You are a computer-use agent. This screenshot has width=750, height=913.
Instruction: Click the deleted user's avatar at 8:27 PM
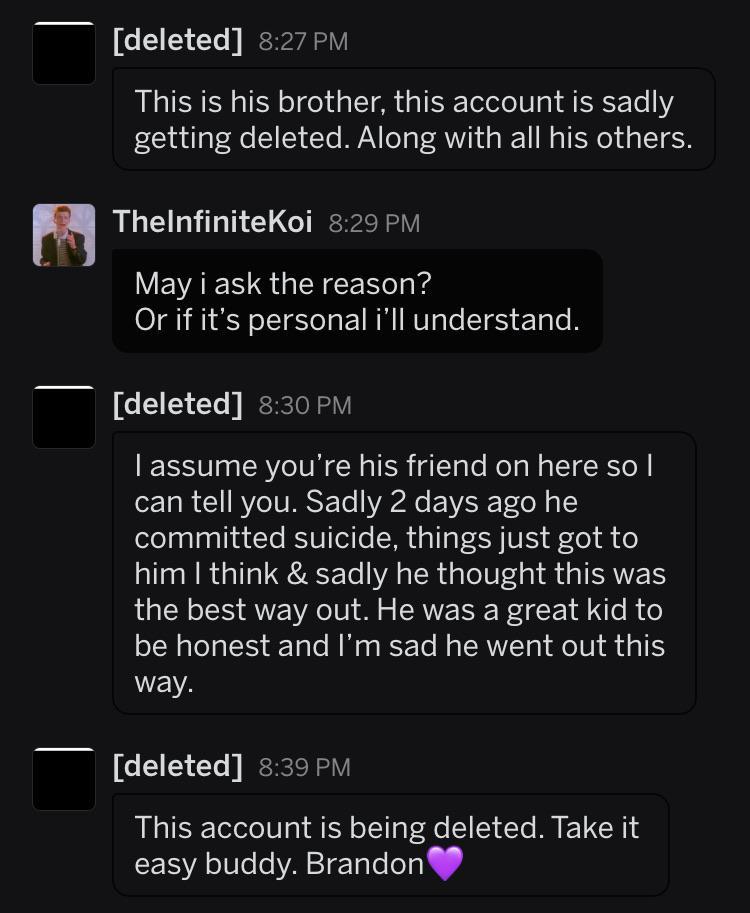pos(64,53)
